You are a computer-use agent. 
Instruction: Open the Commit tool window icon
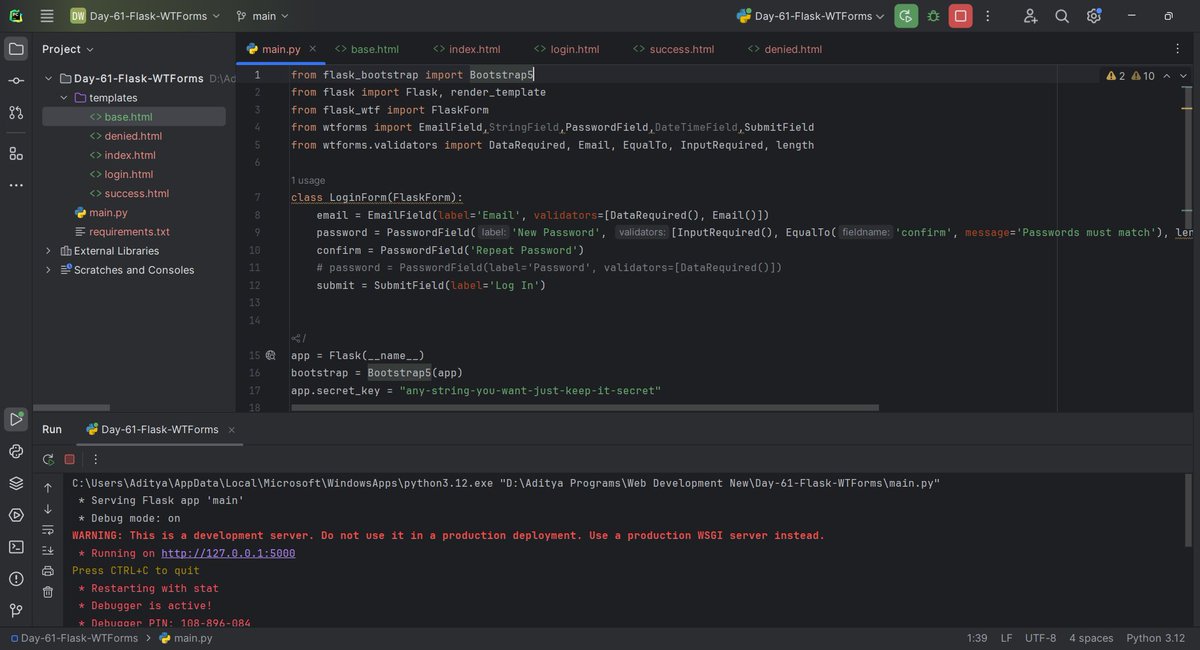pyautogui.click(x=16, y=80)
